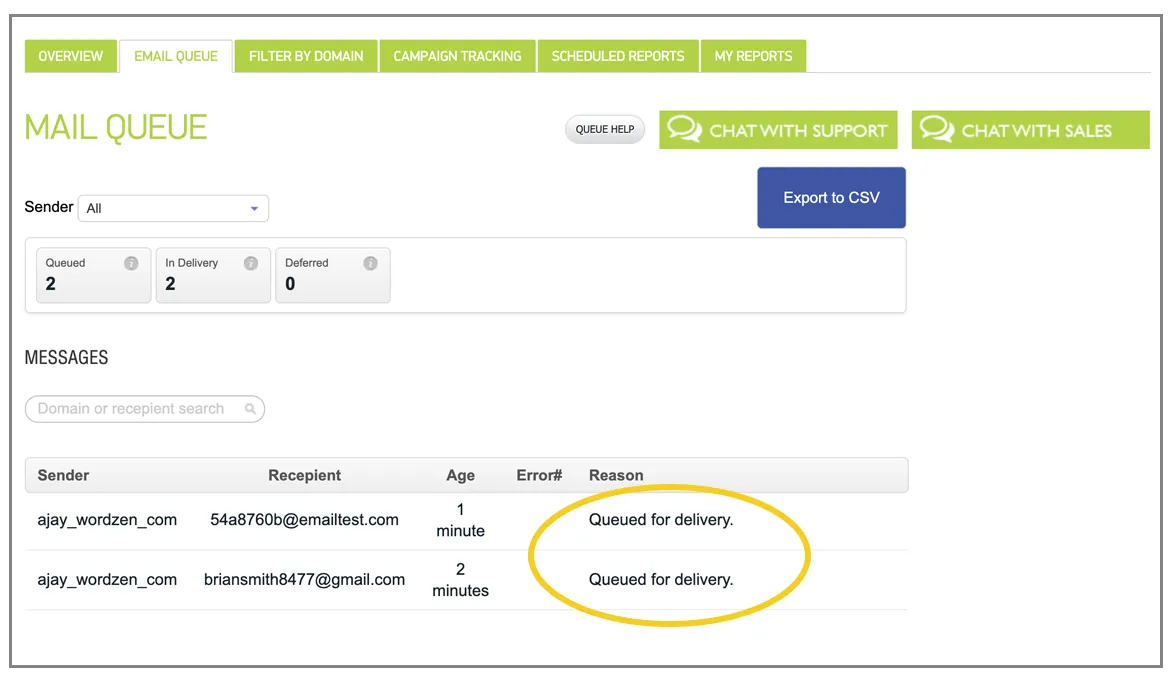
Task: Open the Overview tab
Action: pos(70,56)
